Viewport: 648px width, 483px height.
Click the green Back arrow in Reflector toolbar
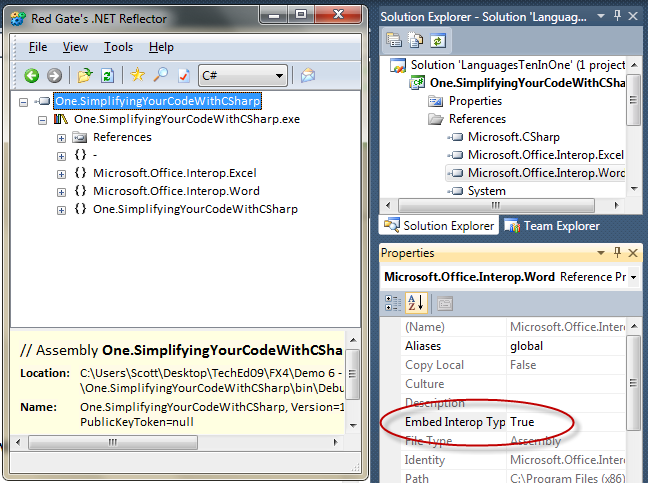(x=32, y=76)
